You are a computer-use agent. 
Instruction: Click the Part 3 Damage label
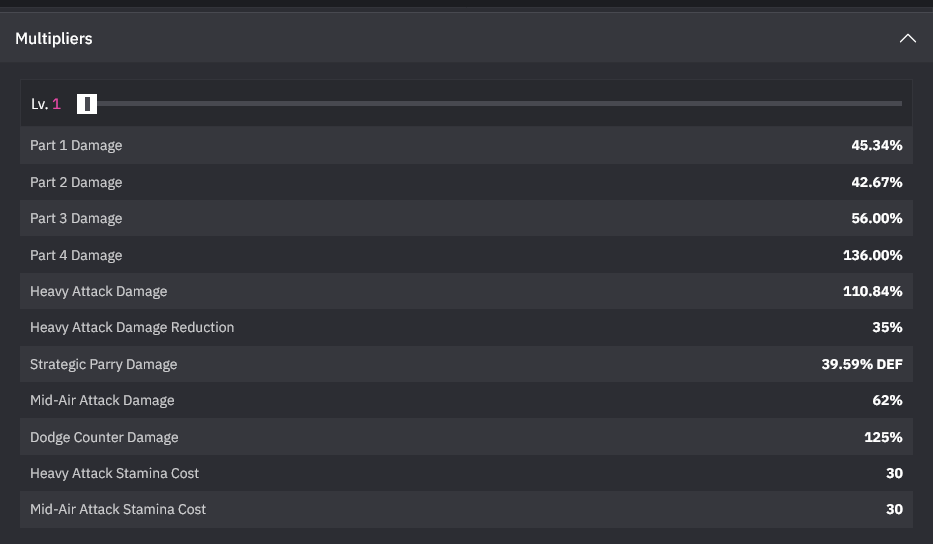click(76, 218)
